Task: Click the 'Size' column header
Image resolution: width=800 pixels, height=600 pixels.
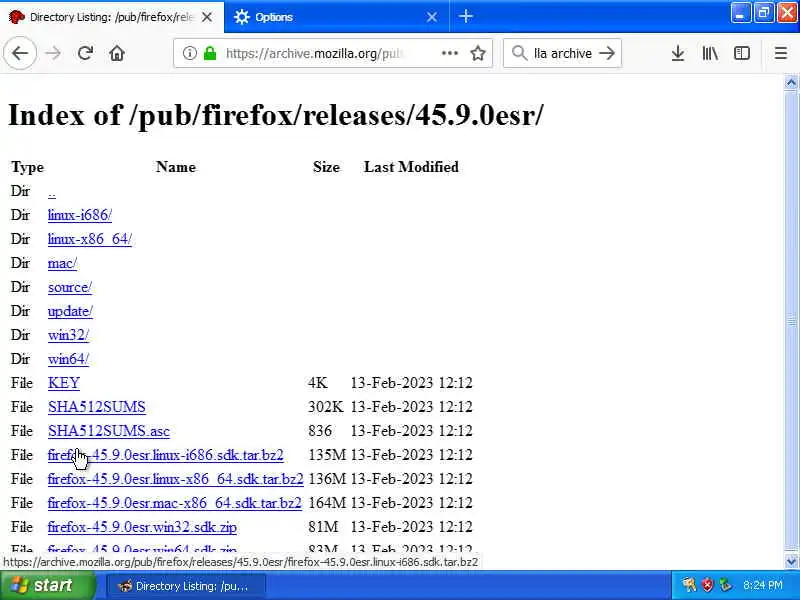Action: 326,167
